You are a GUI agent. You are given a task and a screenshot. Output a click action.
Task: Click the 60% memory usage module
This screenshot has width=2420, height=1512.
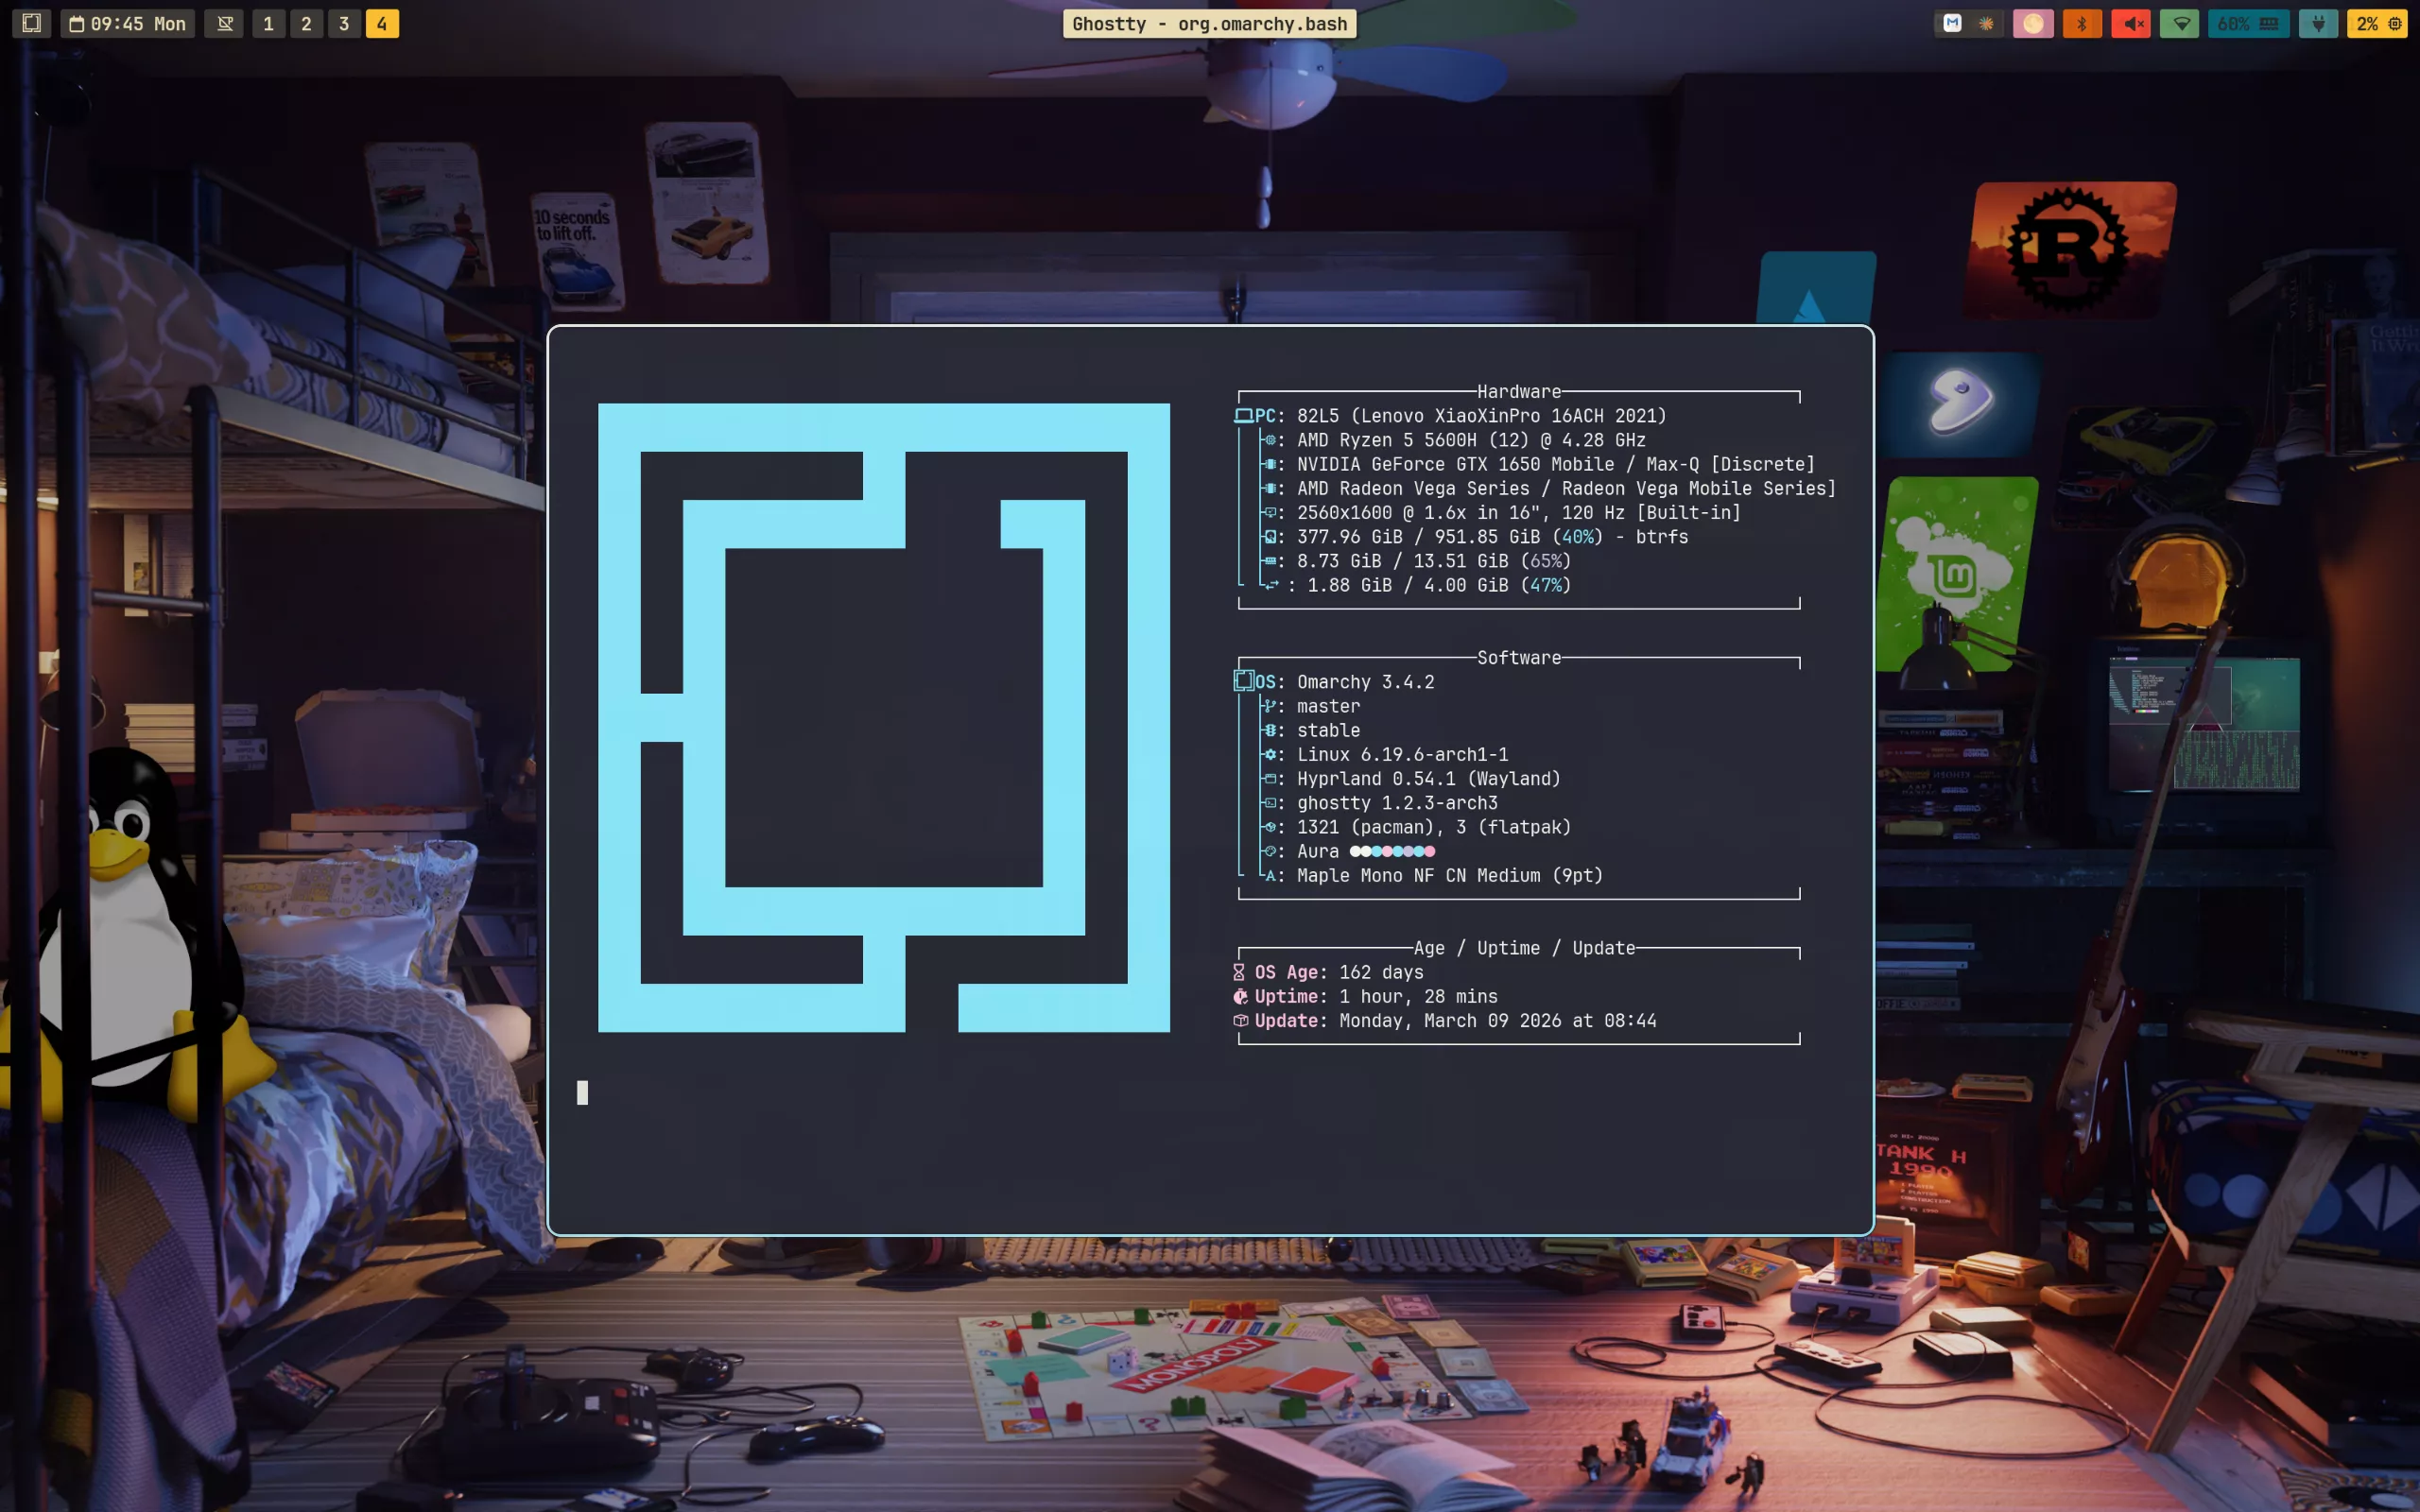pos(2247,23)
